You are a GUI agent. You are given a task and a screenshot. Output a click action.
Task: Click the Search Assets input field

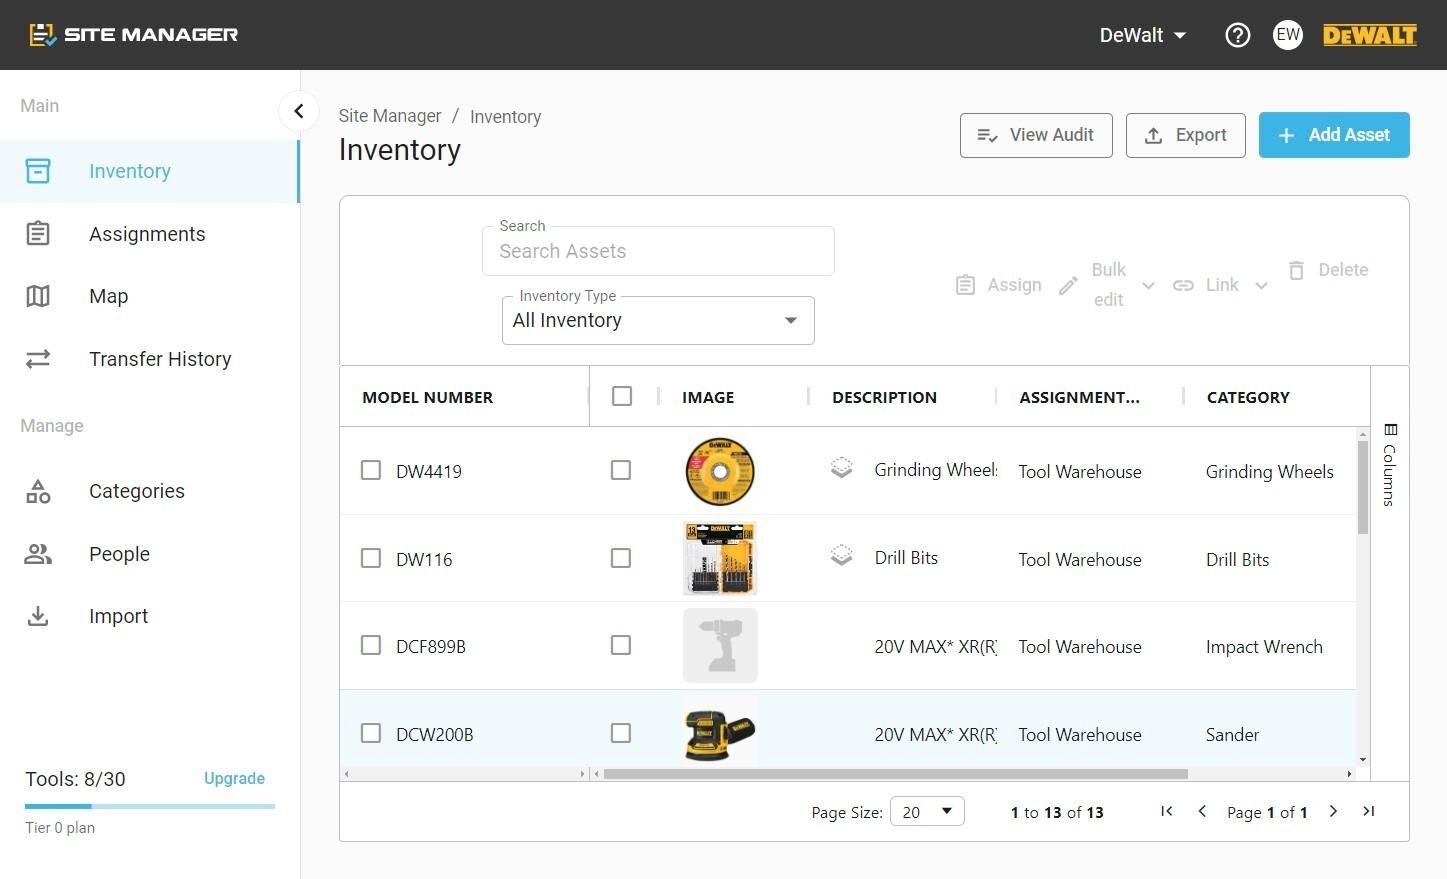pyautogui.click(x=658, y=251)
